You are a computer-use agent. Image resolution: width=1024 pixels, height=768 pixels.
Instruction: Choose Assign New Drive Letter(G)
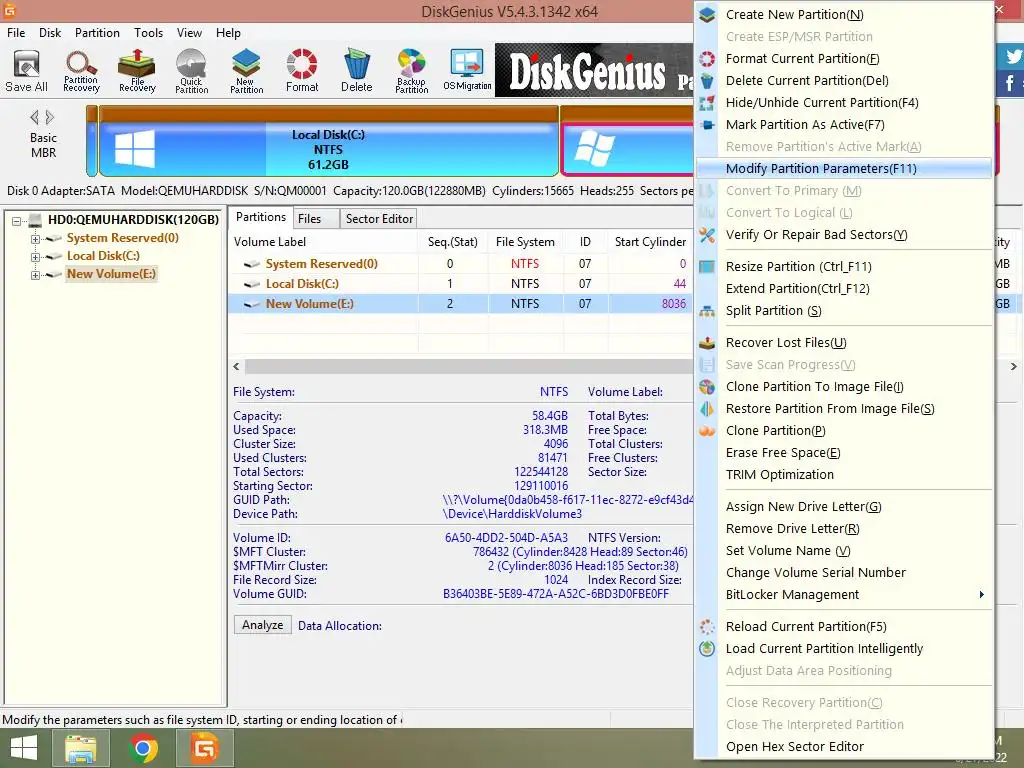pos(844,507)
